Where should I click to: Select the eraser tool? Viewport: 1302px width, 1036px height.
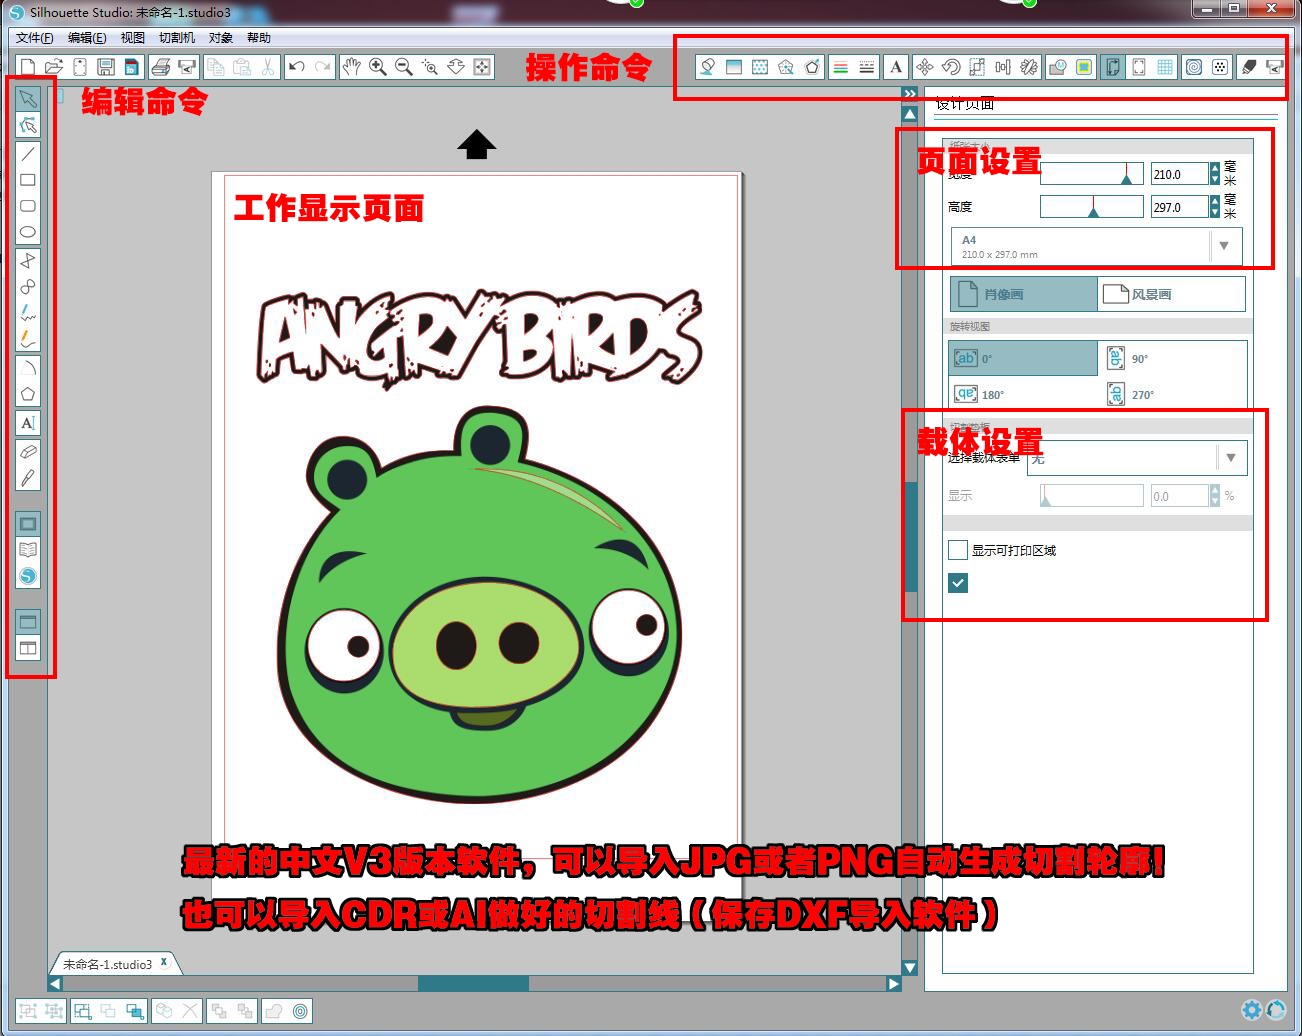pos(28,452)
